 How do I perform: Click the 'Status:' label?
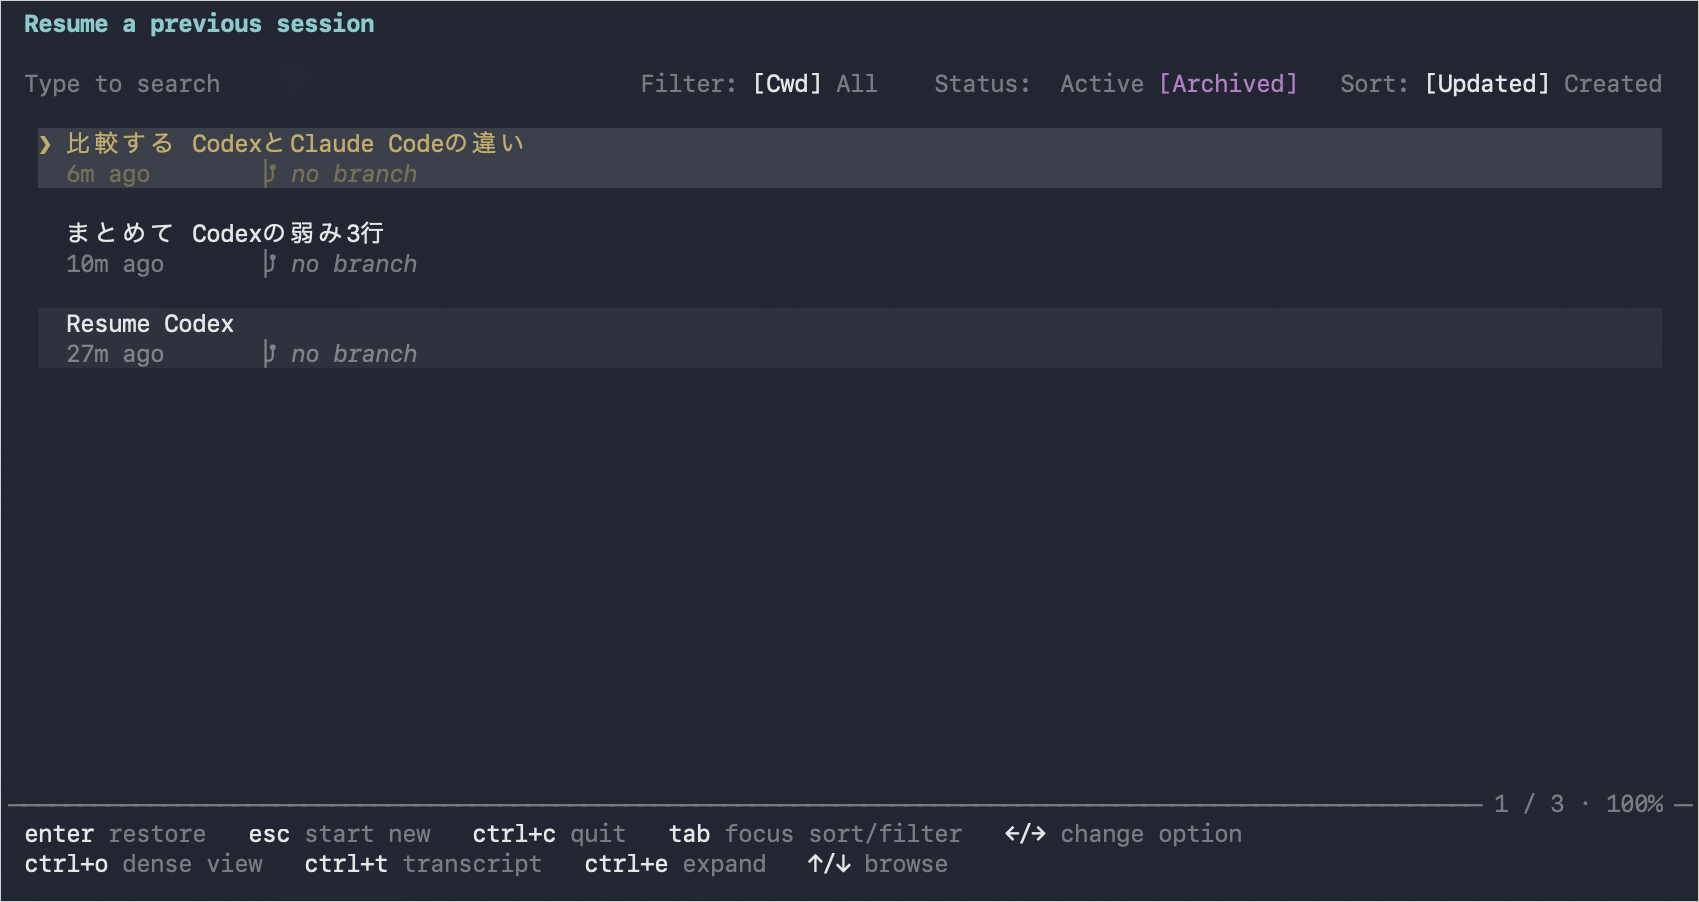click(x=983, y=84)
